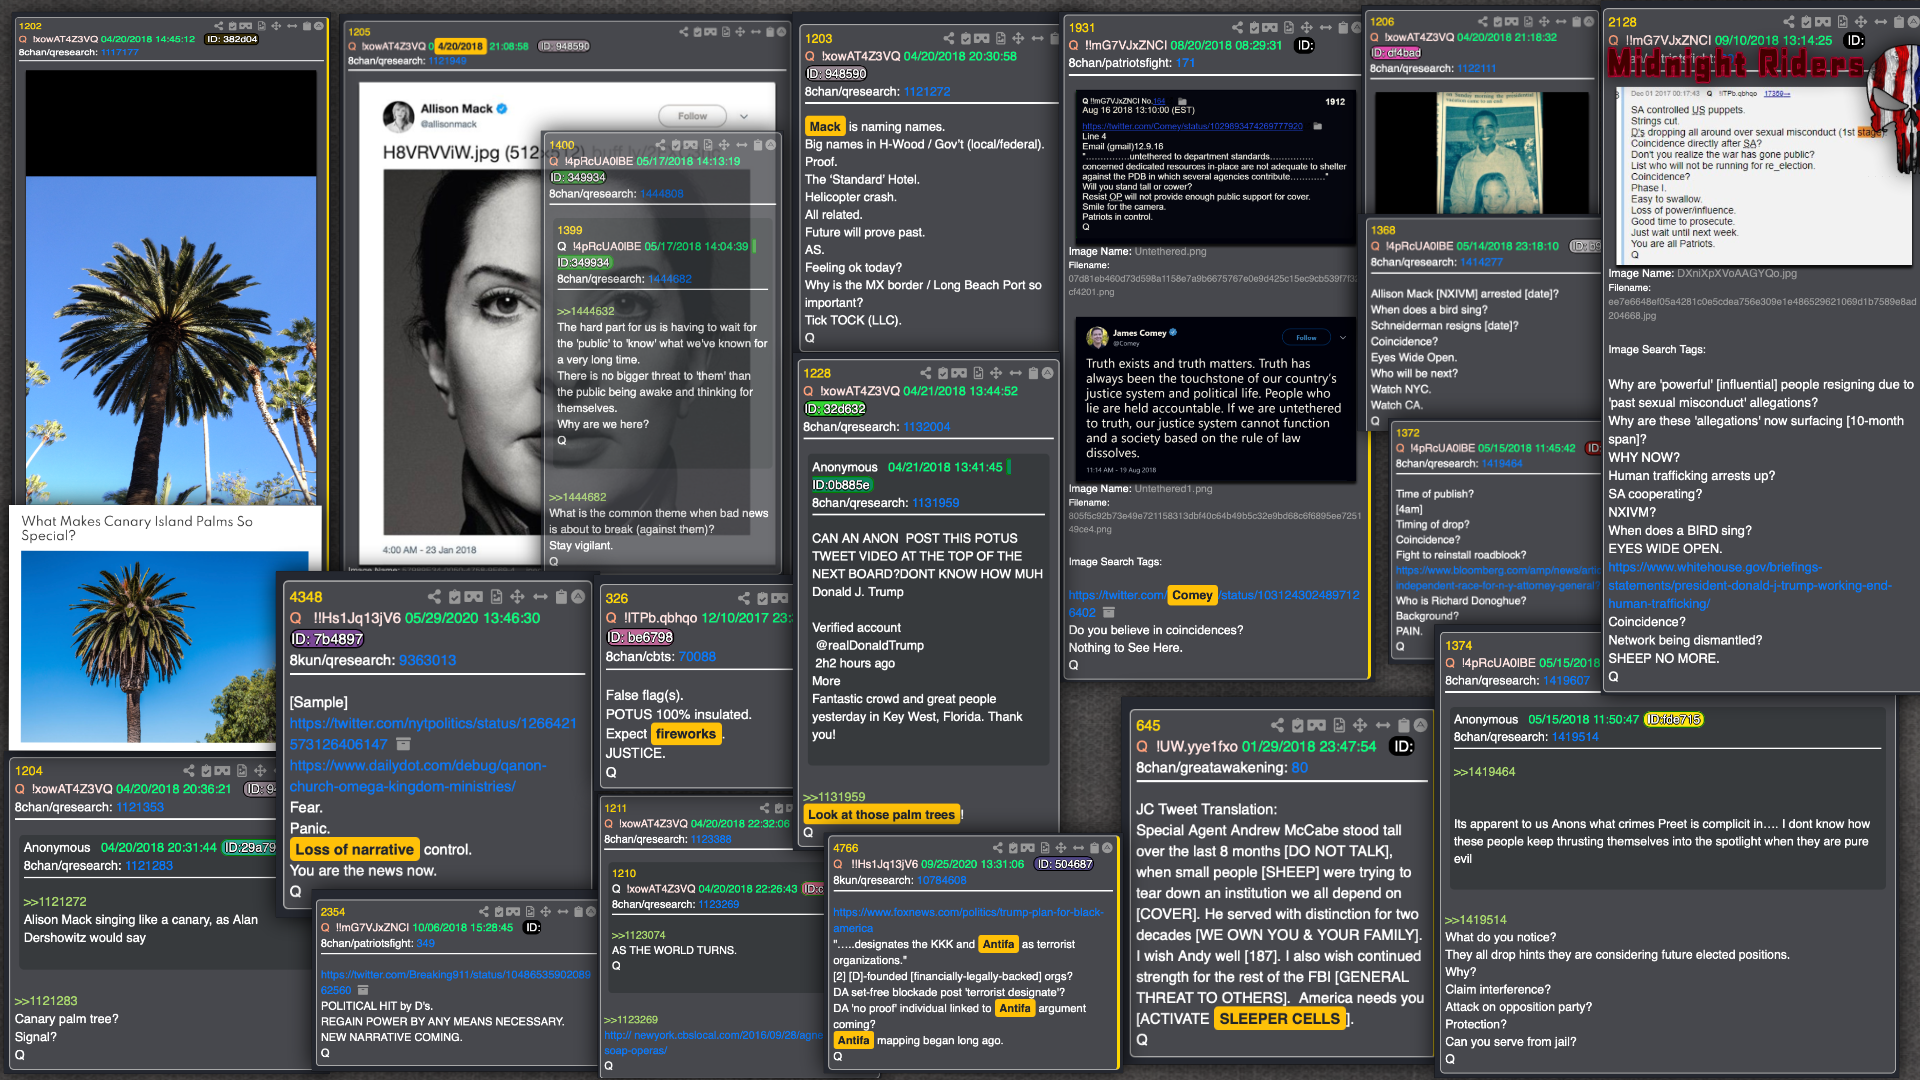
Task: Click the move arrows icon on post 2128
Action: point(1860,22)
